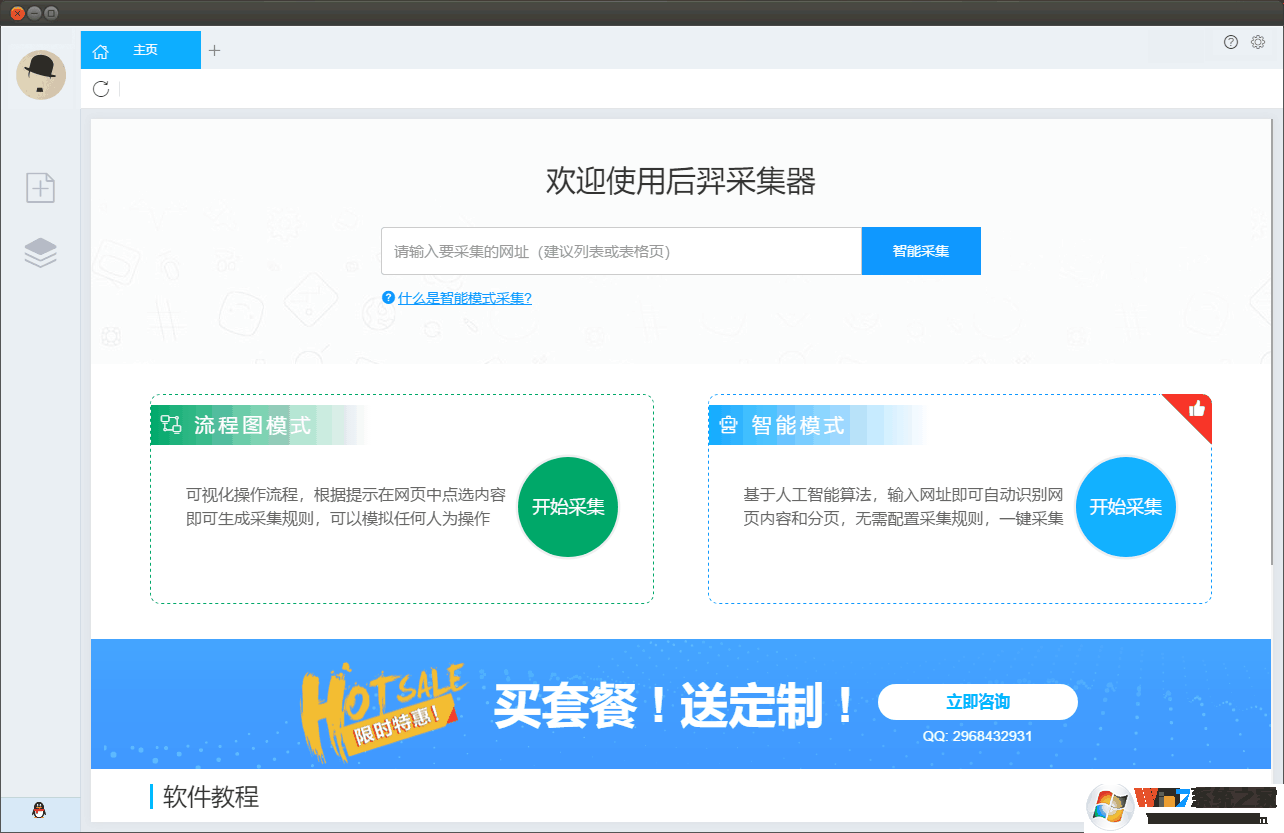
Task: Create a new task with the sidebar page icon
Action: coord(40,187)
